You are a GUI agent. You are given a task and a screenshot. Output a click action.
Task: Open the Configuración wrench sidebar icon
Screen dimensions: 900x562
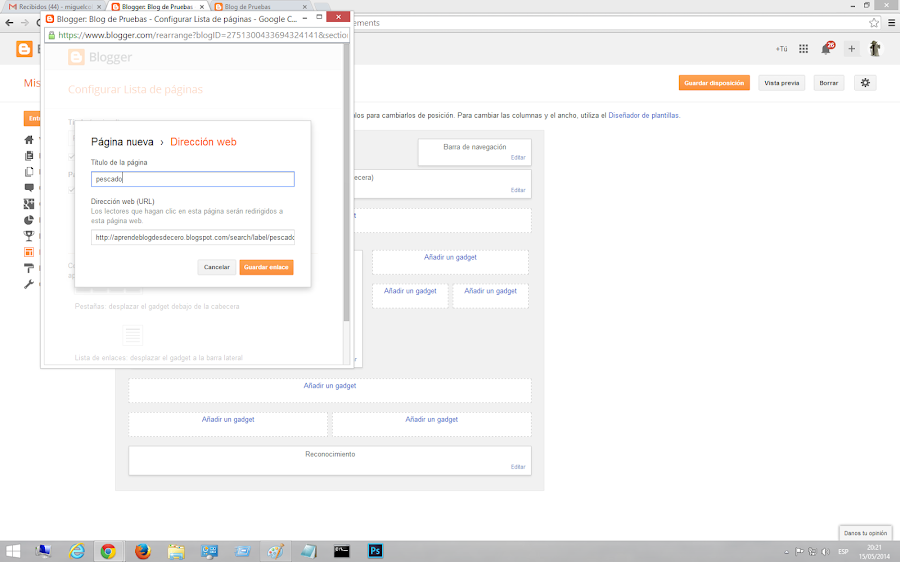coord(29,284)
